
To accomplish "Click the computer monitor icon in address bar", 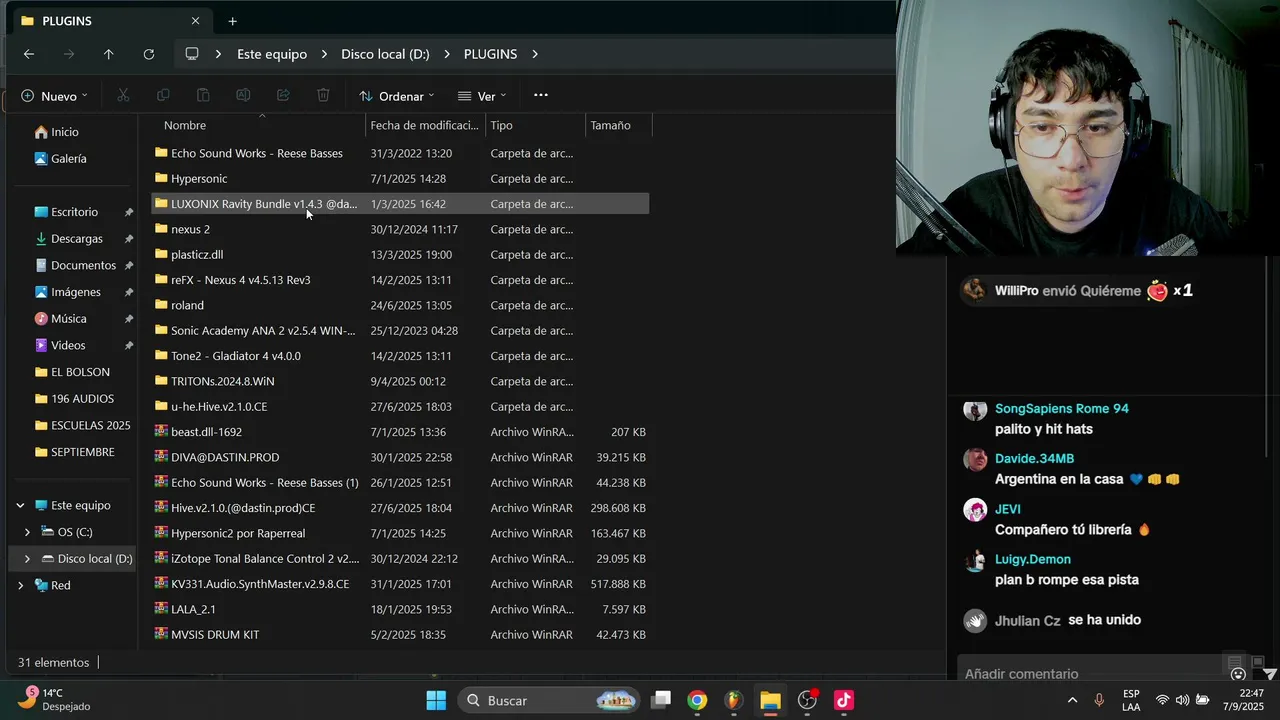I will 192,54.
